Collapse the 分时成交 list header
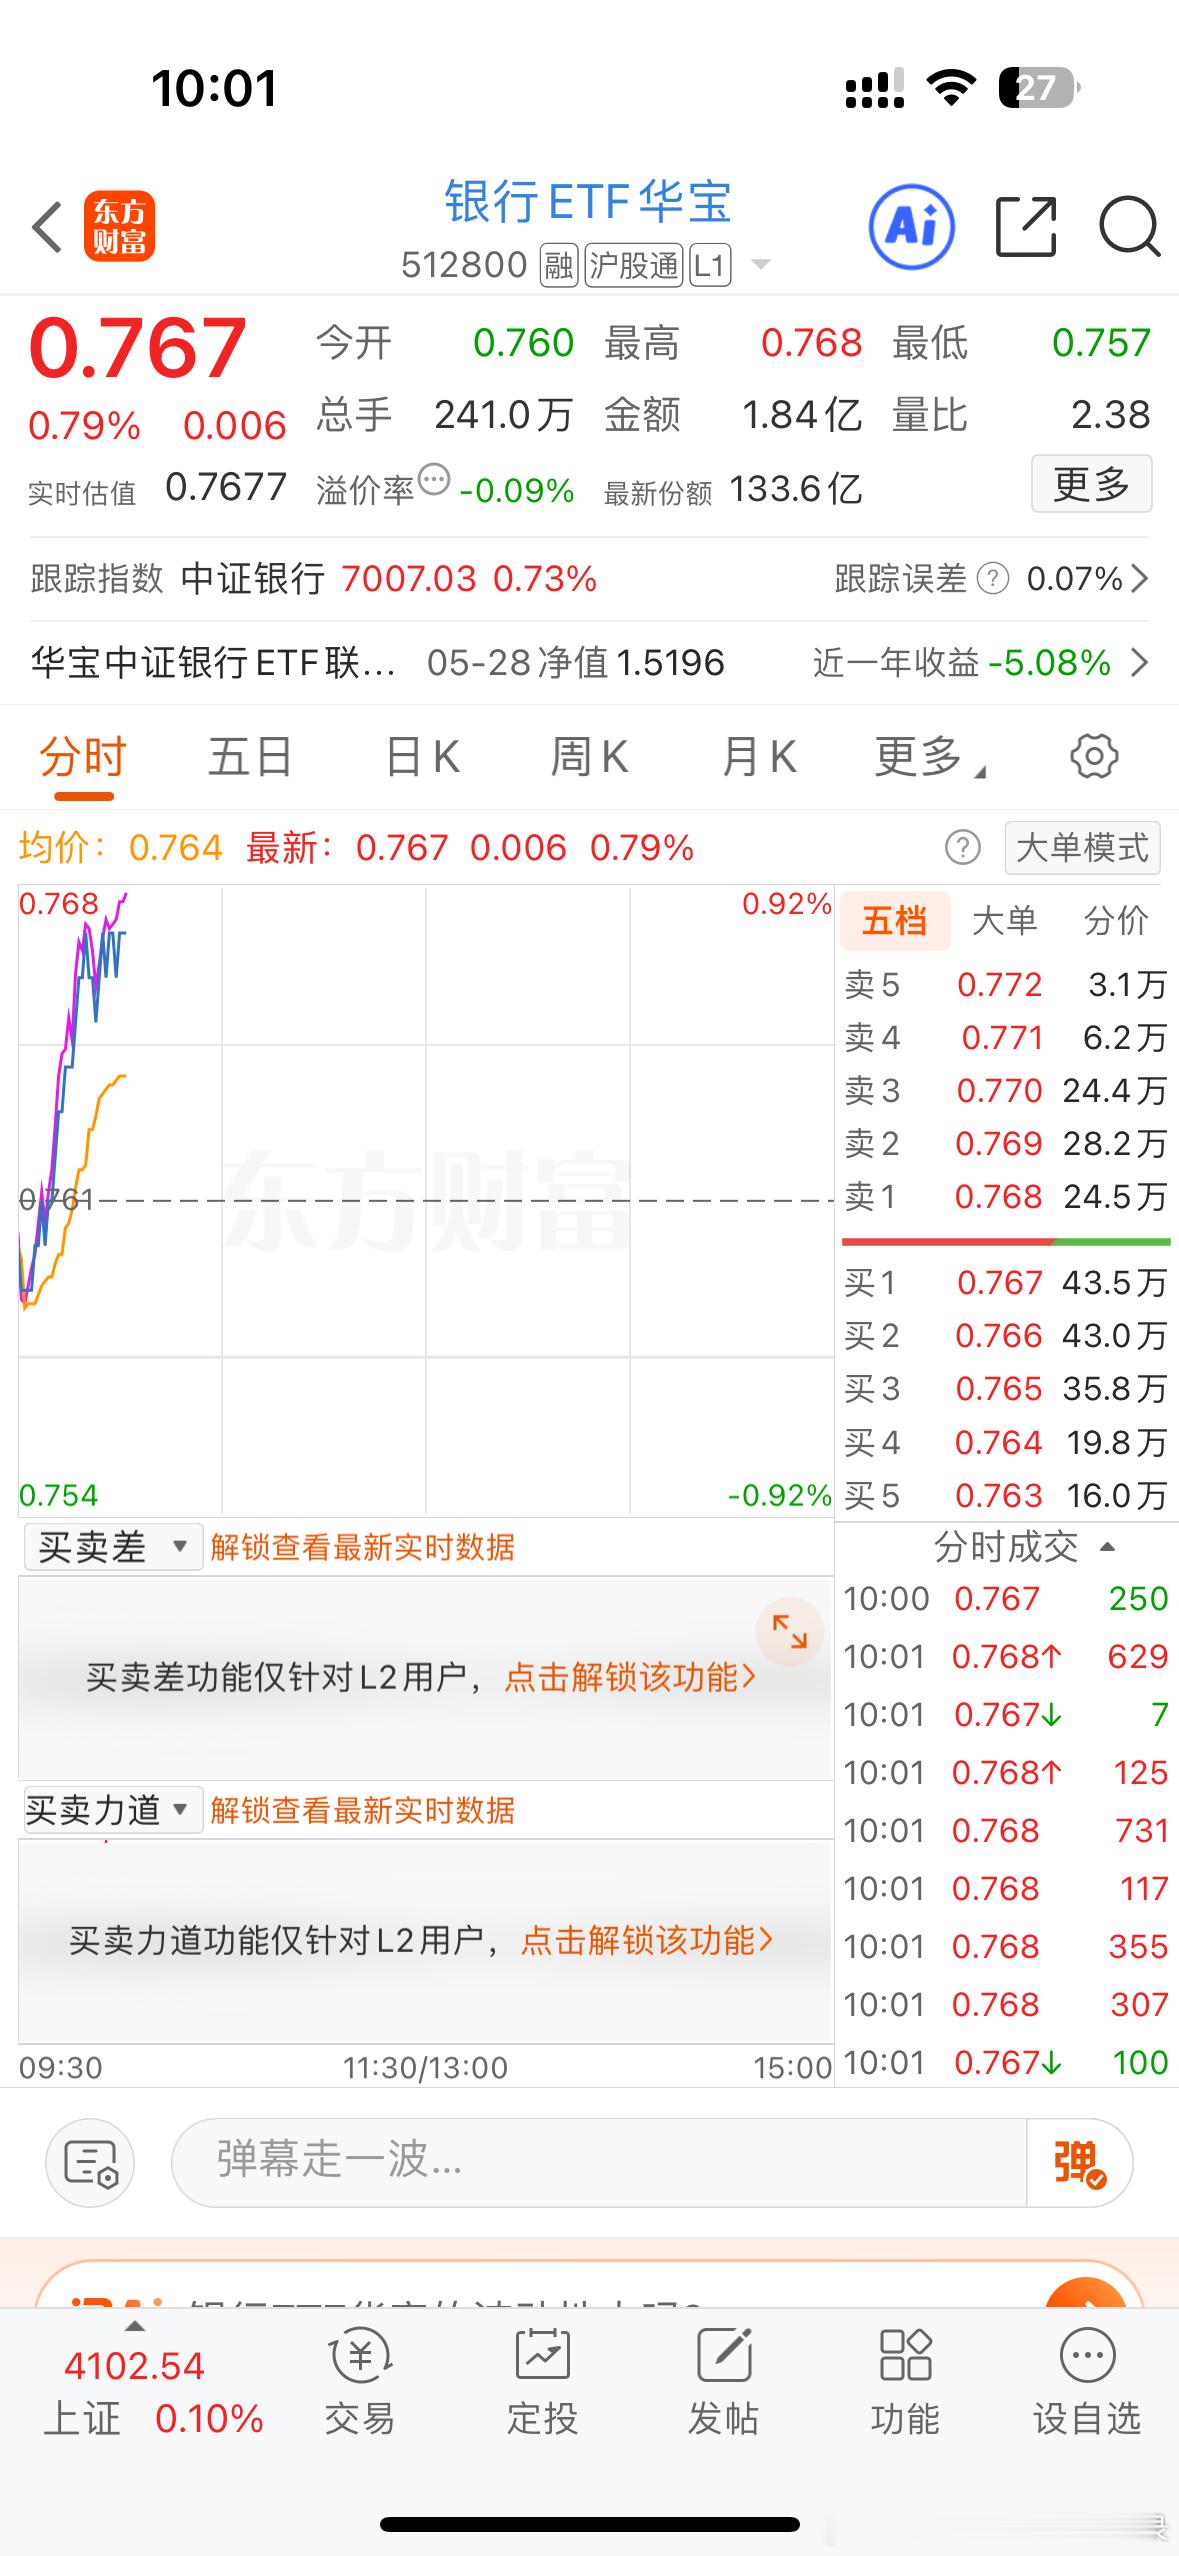Image resolution: width=1179 pixels, height=2556 pixels. [1024, 1547]
